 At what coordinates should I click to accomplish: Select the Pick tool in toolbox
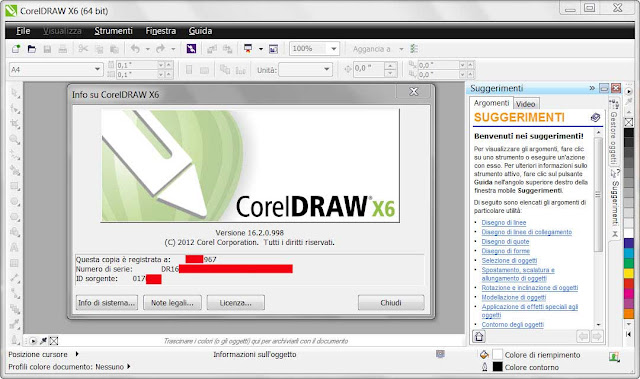pyautogui.click(x=15, y=93)
